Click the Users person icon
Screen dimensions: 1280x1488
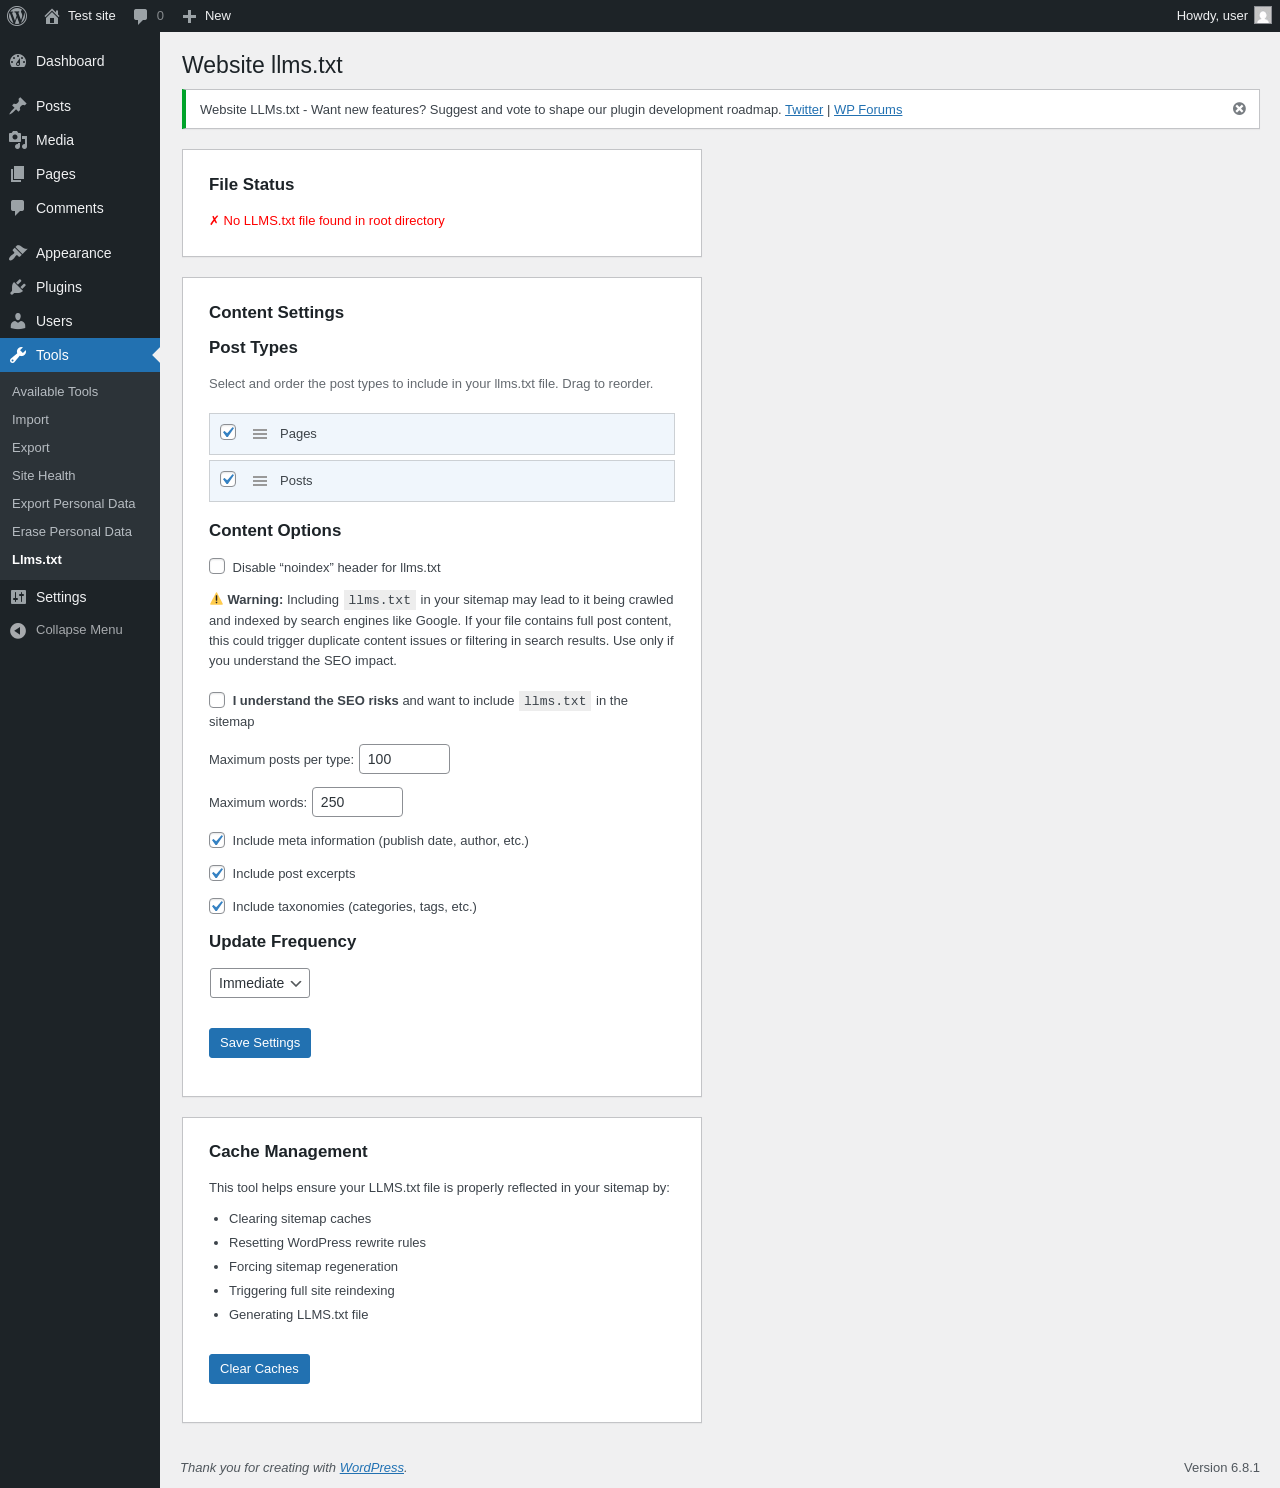click(18, 321)
